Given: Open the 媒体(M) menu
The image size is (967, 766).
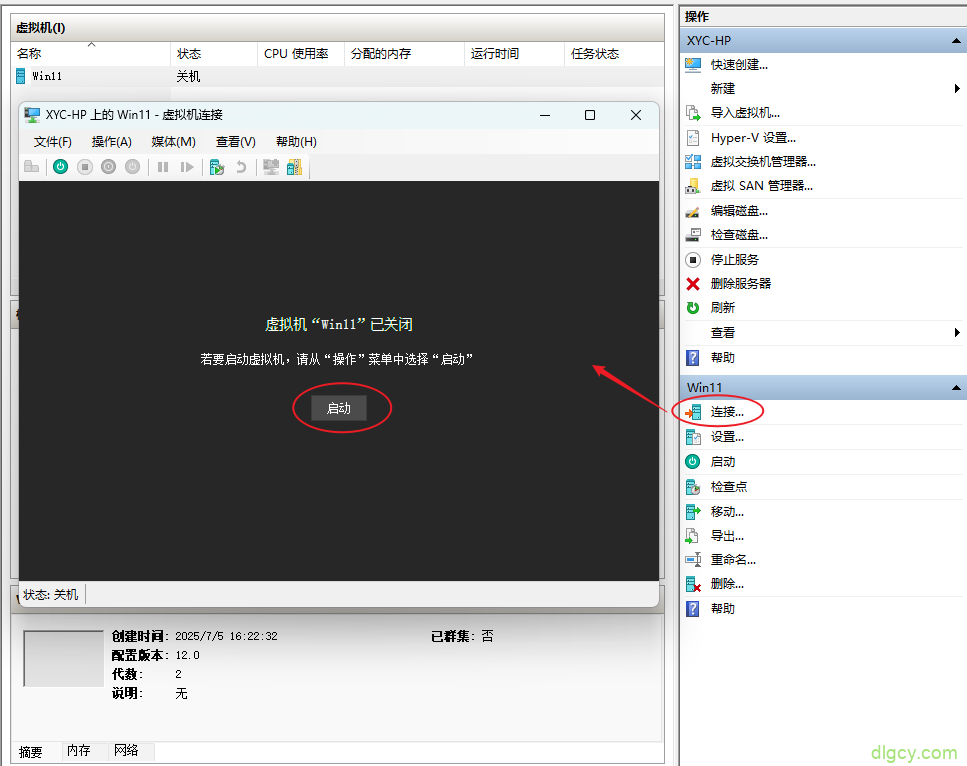Looking at the screenshot, I should [x=173, y=142].
